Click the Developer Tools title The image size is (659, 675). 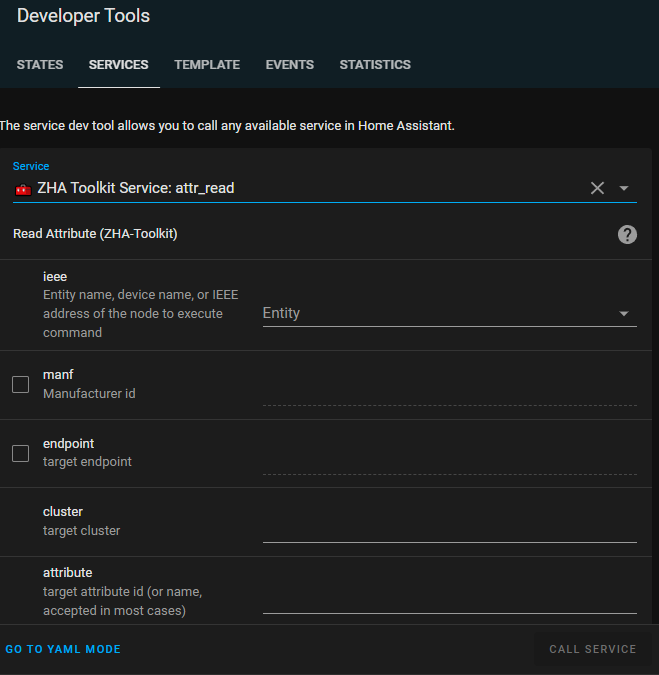(x=84, y=16)
